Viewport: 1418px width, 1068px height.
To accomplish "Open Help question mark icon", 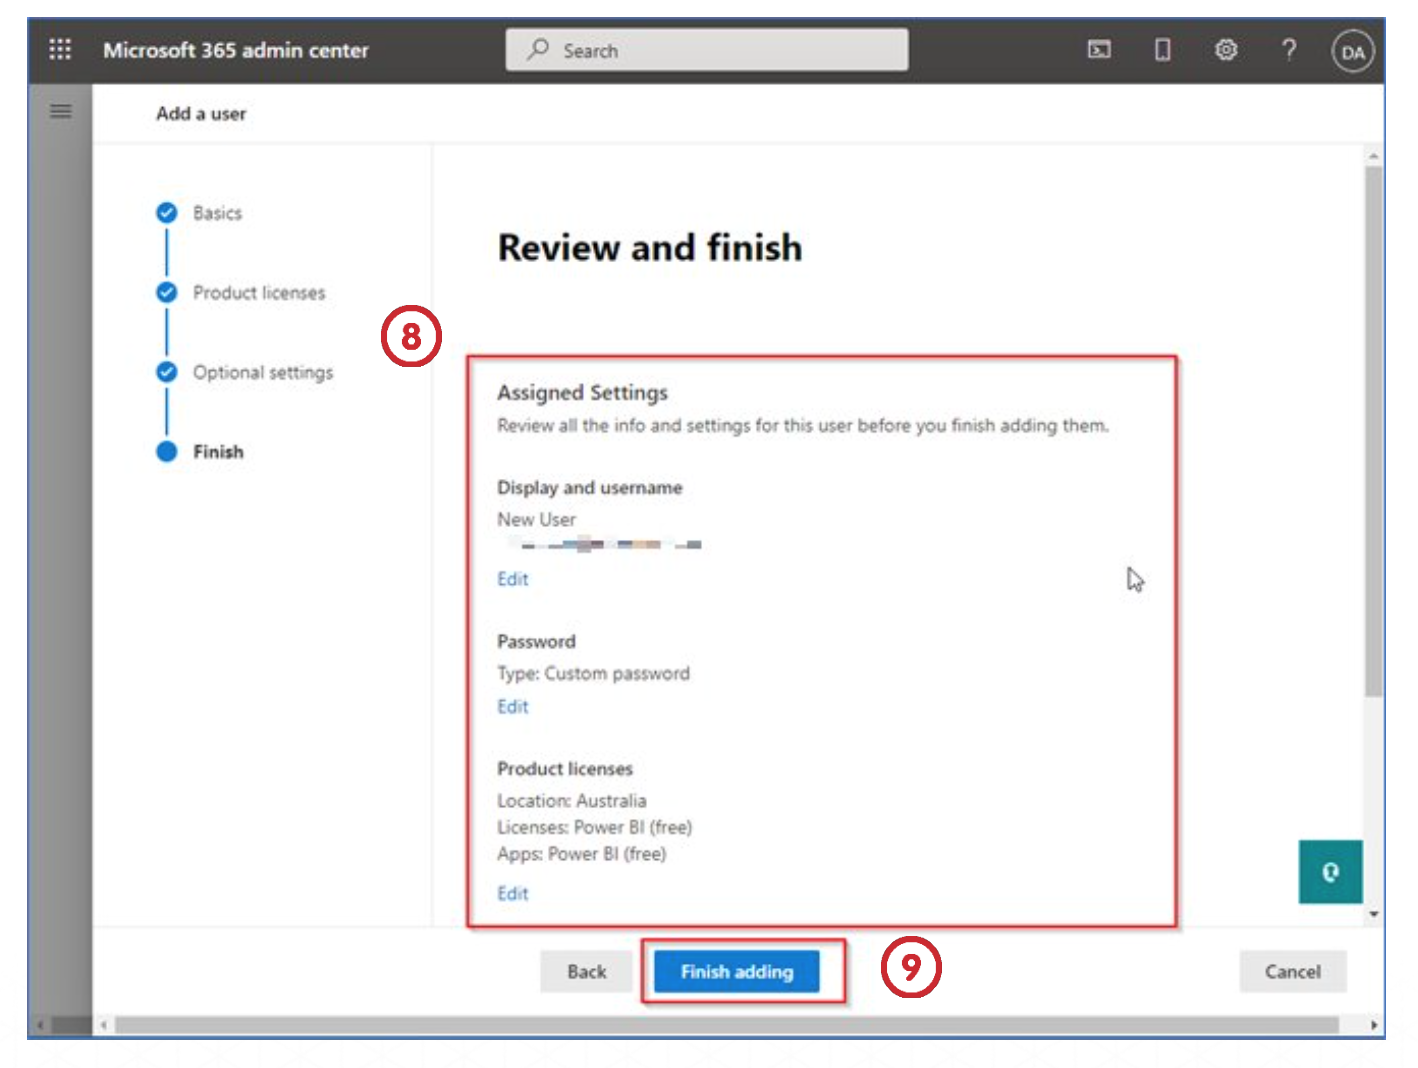I will coord(1289,50).
